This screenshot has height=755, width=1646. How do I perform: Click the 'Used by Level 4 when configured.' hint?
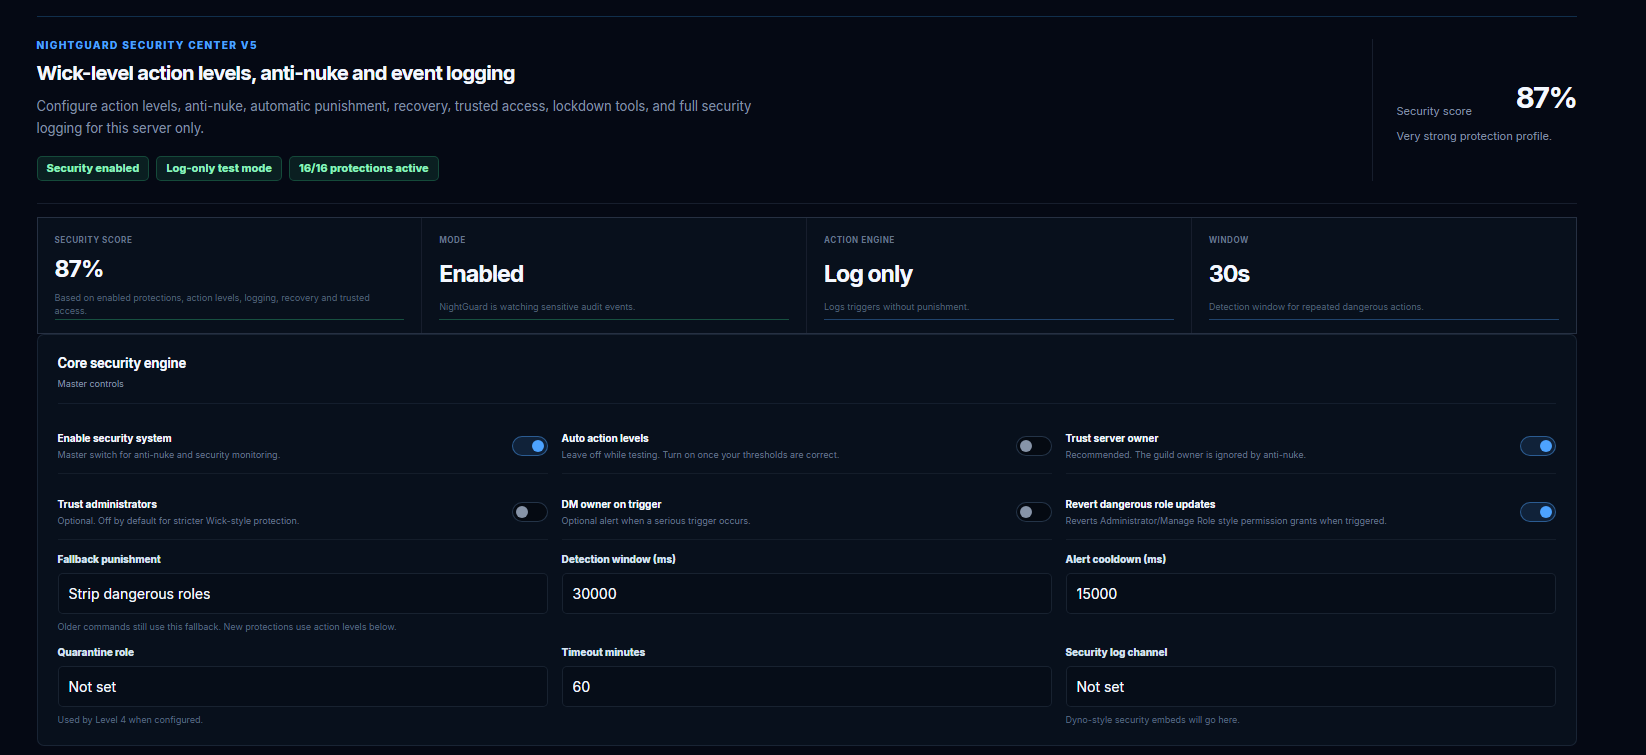pos(130,720)
